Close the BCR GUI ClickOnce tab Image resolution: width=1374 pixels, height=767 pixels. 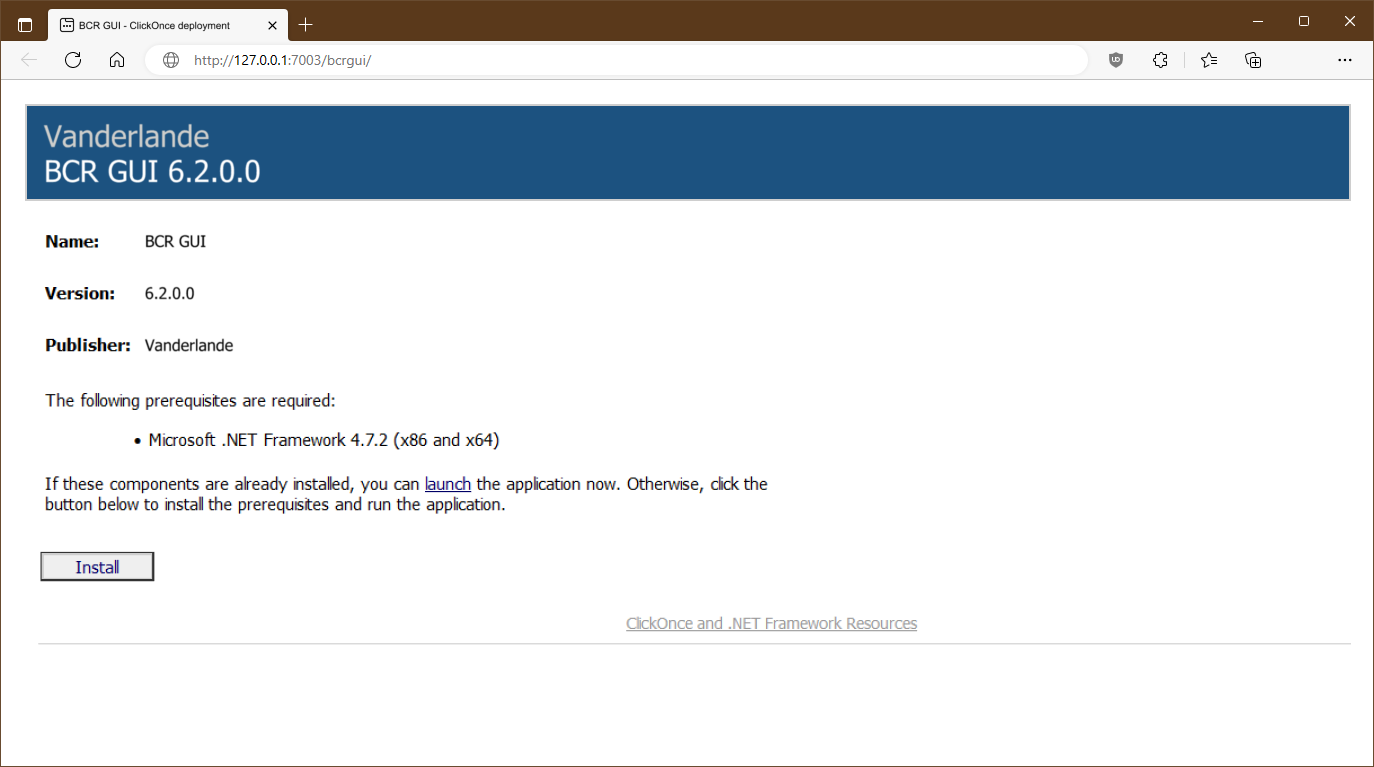274,25
